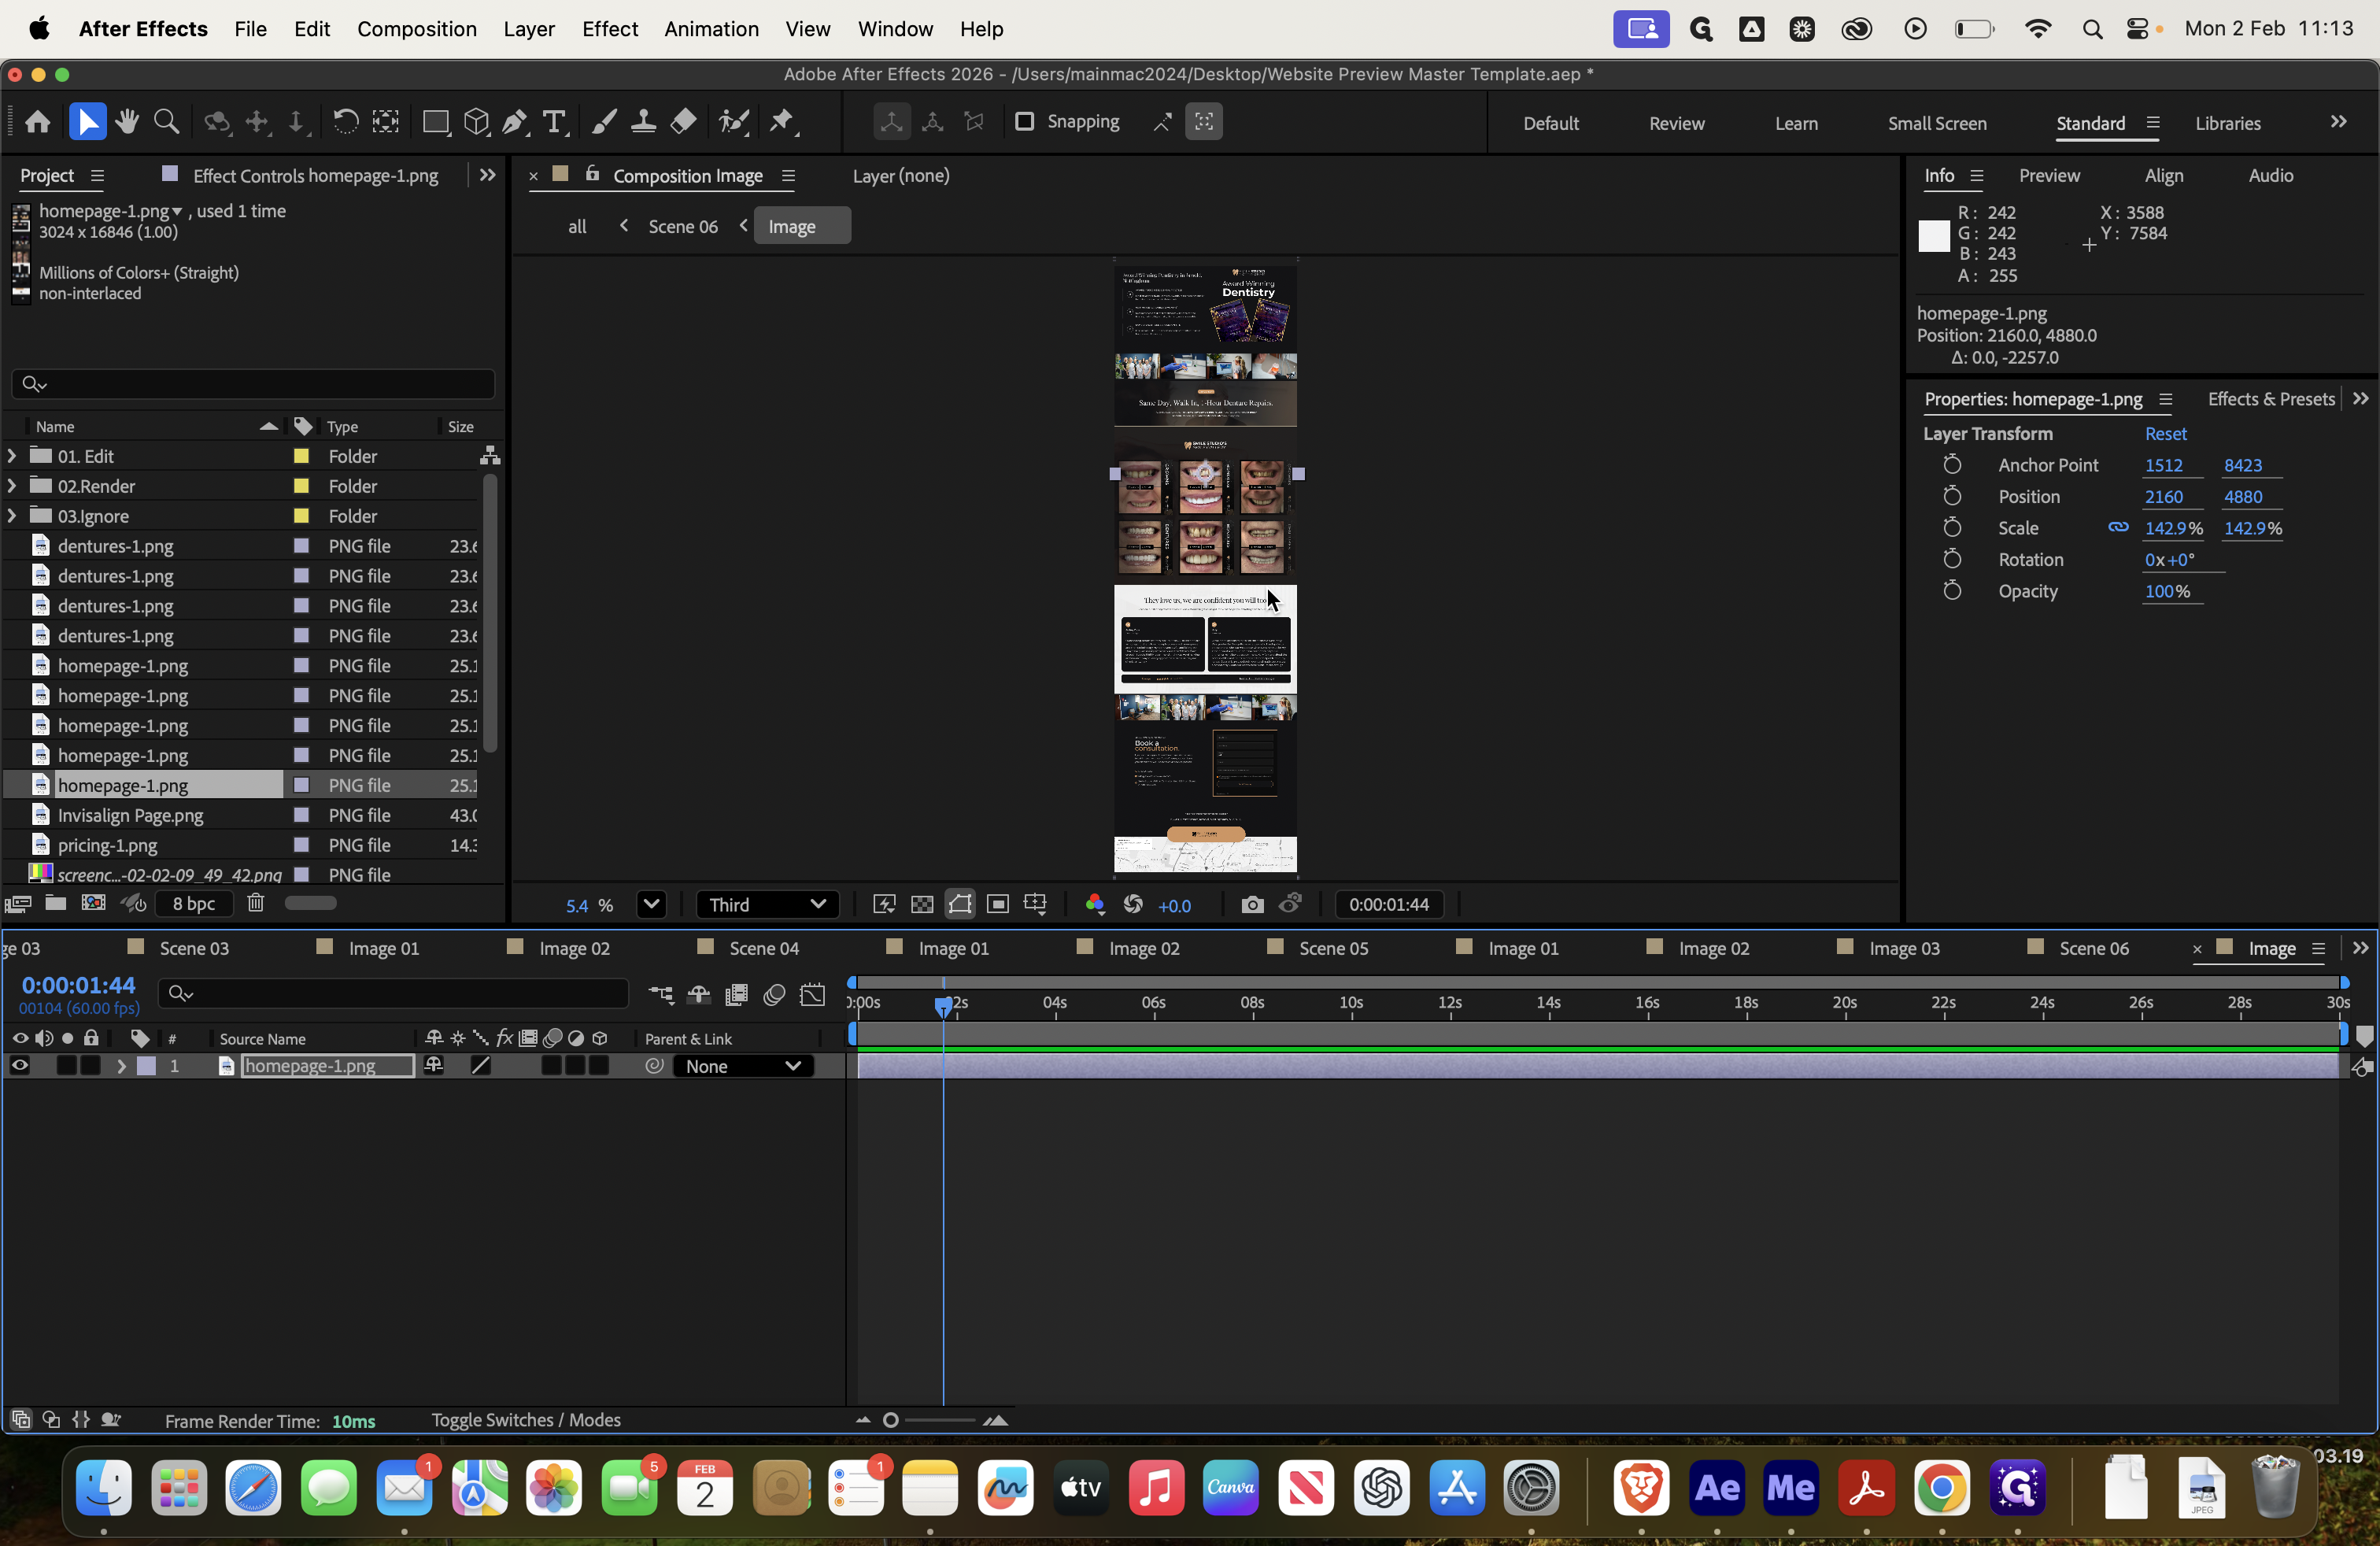Select the Pen tool in toolbar
Viewport: 2380px width, 1546px height.
515,122
